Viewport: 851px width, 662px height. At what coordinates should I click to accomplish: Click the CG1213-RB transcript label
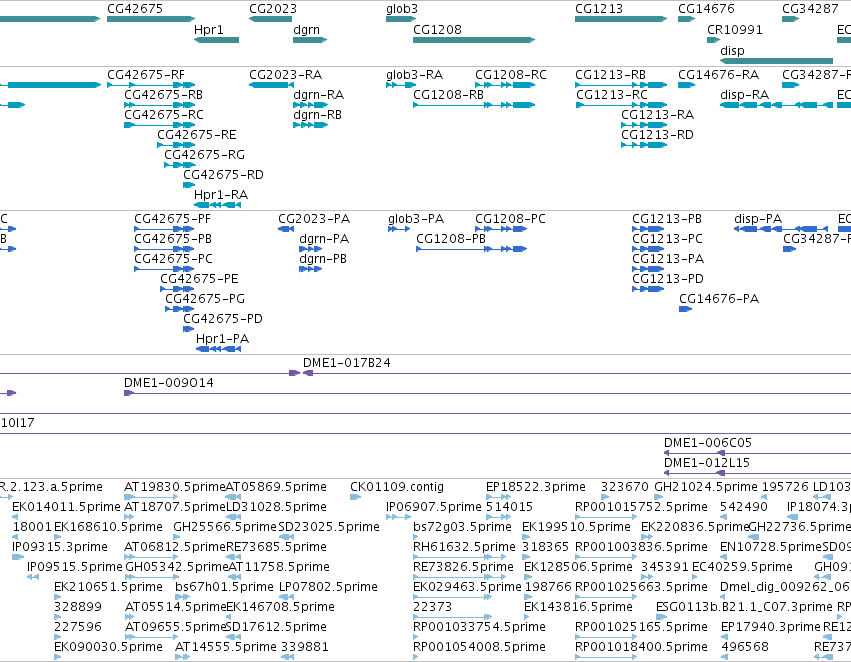tap(611, 75)
